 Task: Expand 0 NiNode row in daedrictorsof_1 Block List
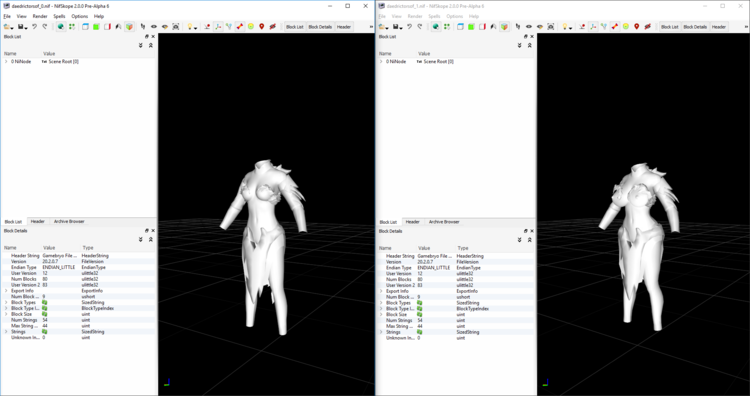point(381,62)
